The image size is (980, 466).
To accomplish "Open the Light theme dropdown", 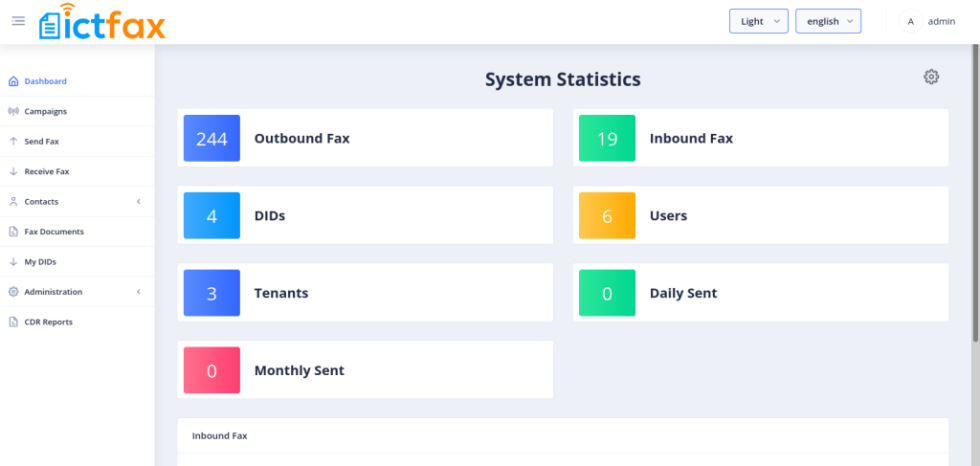I will click(x=758, y=21).
